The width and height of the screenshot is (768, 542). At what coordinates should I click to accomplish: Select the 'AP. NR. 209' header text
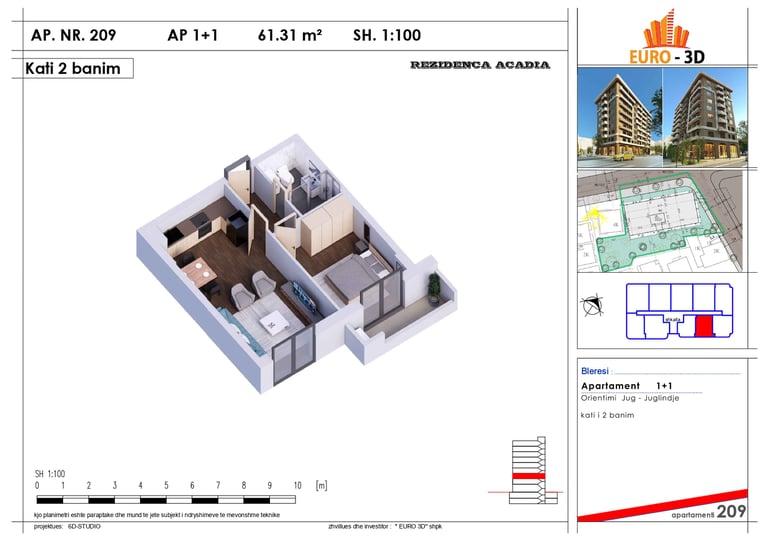73,35
